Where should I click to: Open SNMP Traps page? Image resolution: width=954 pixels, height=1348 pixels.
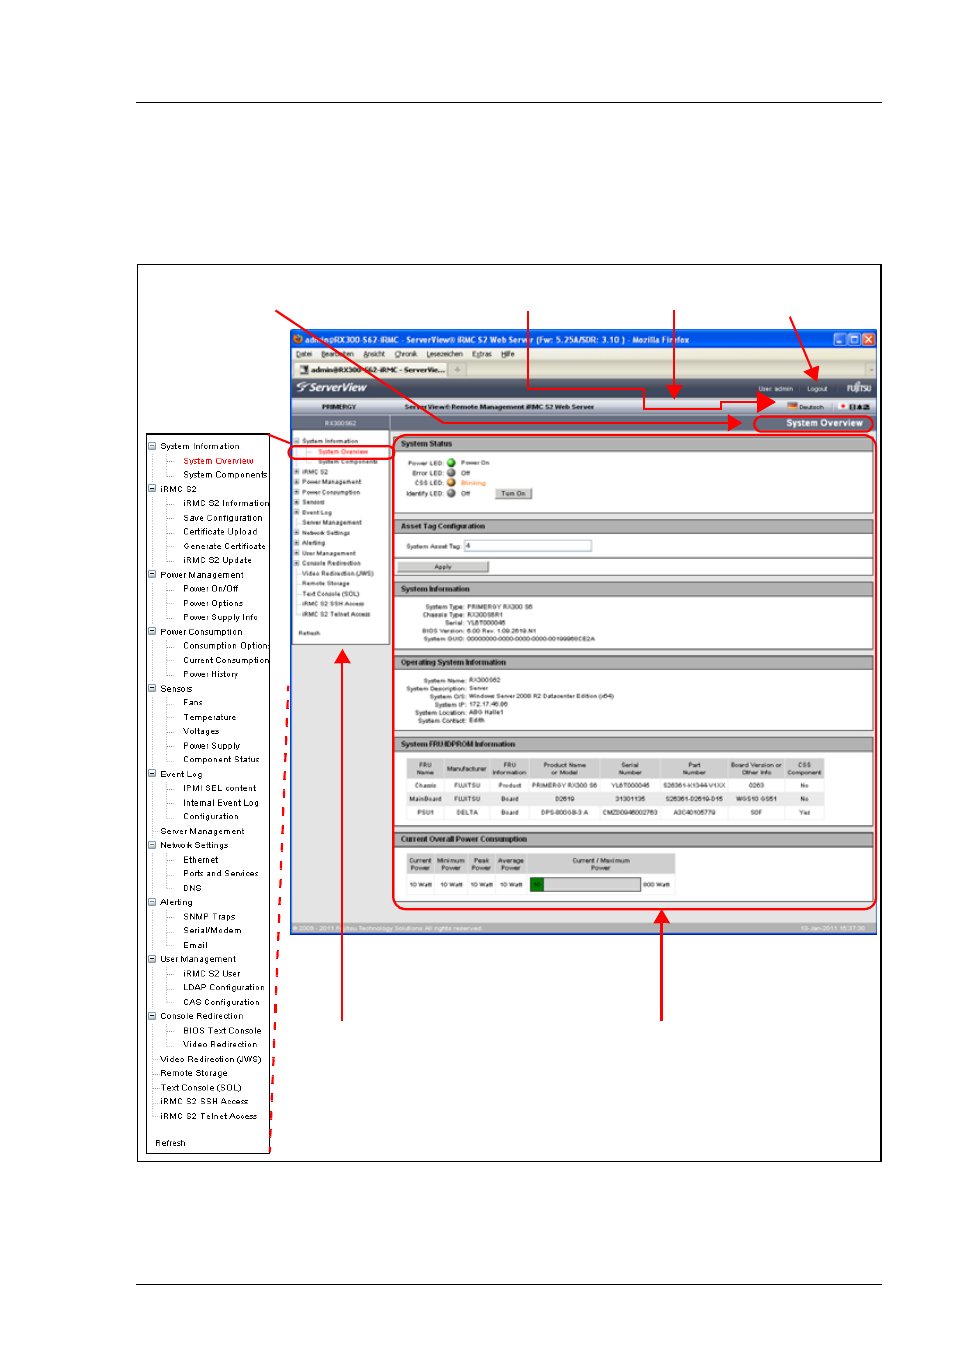coord(209,917)
